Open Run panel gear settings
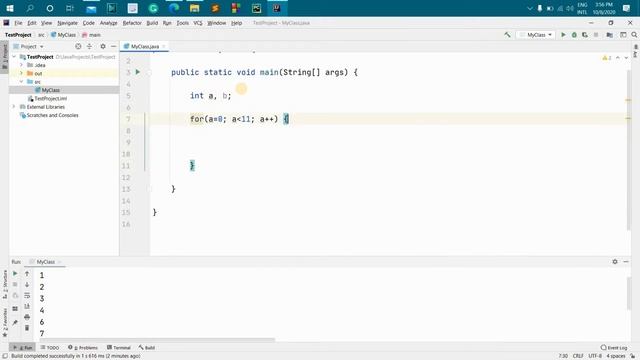The height and width of the screenshot is (360, 640). pyautogui.click(x=615, y=262)
